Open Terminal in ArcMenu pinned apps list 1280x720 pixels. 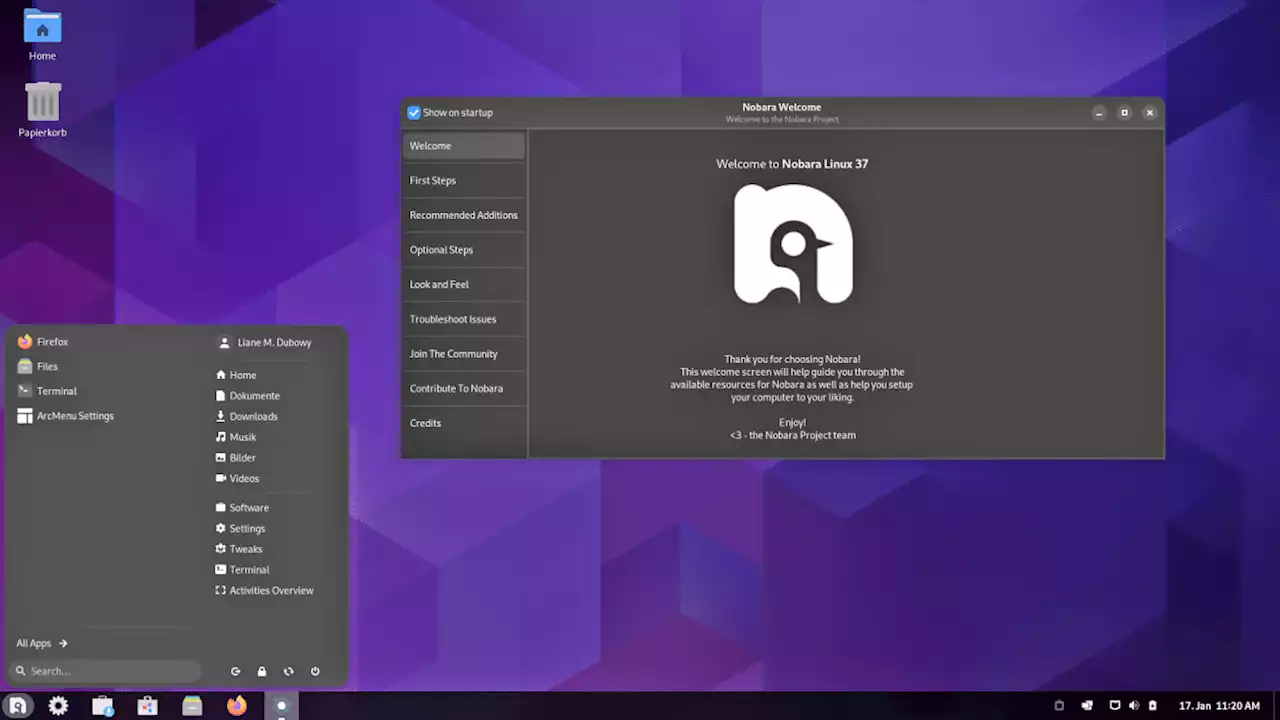tap(47, 391)
